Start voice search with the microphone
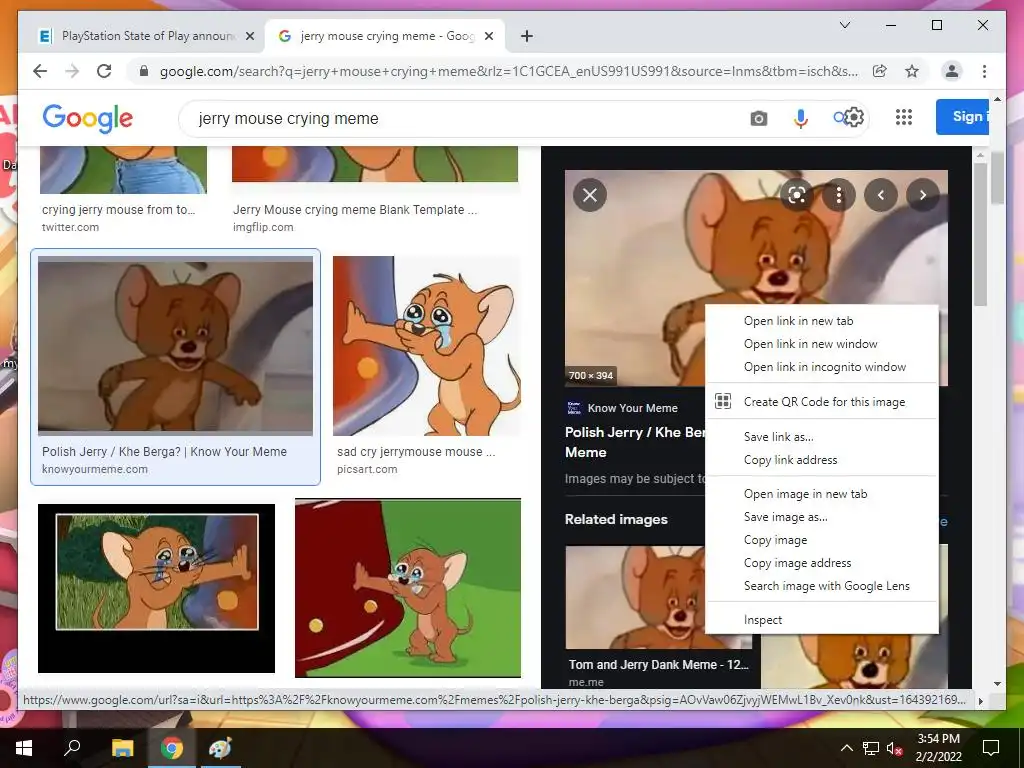 click(x=801, y=118)
